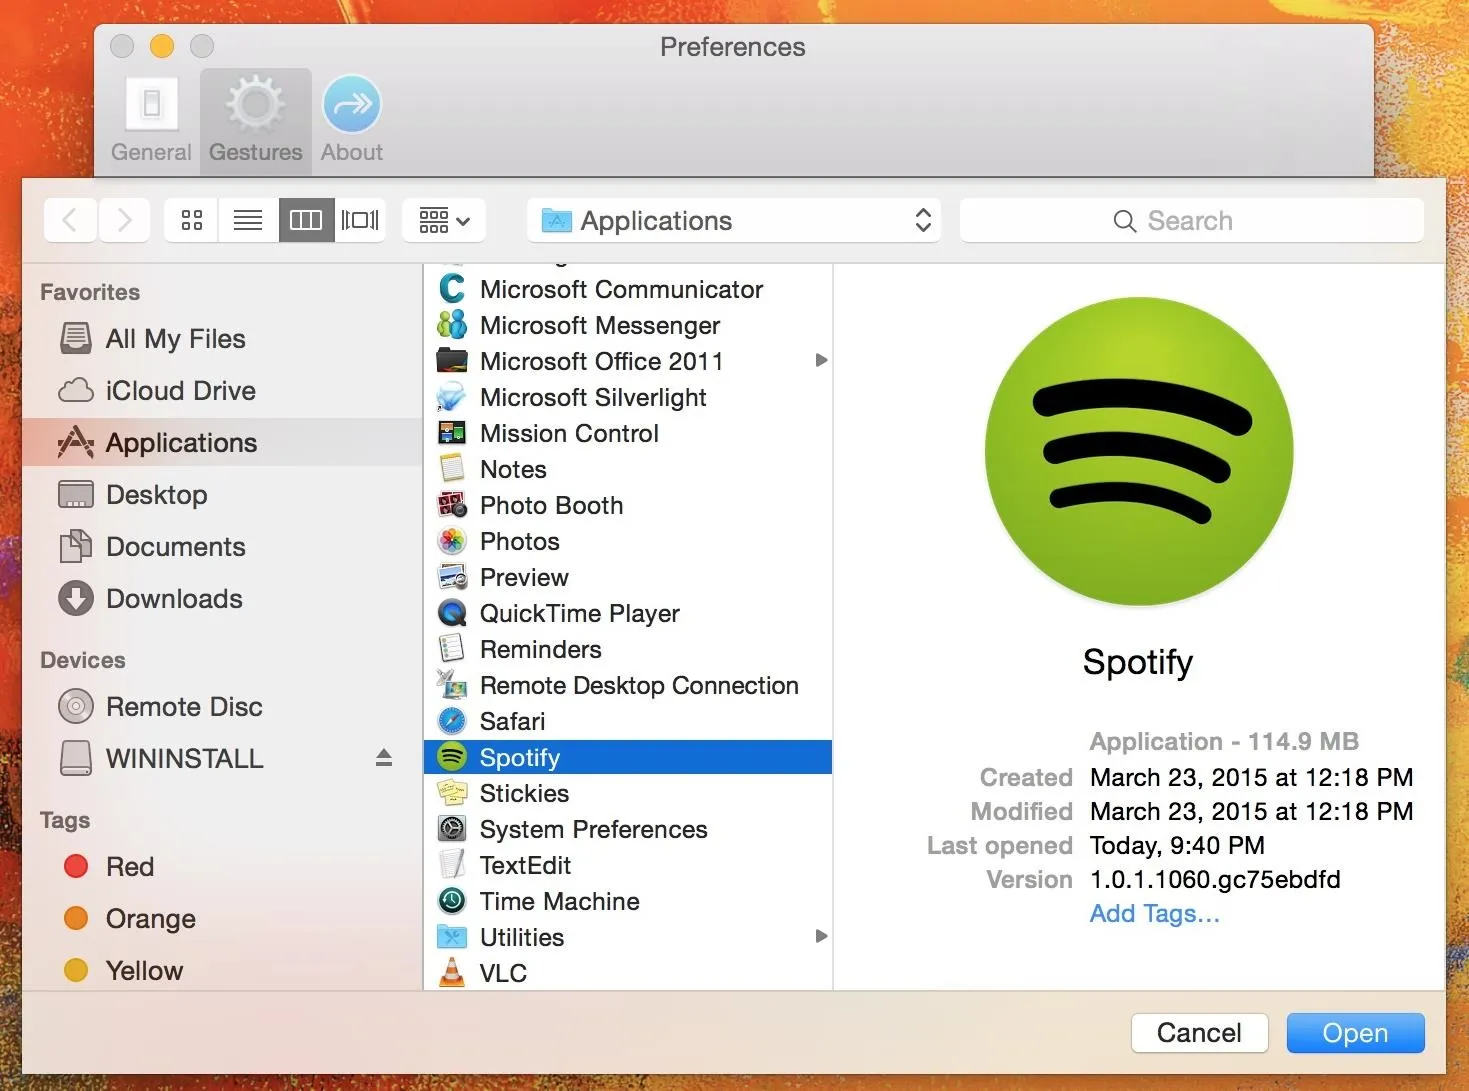Select Safari app icon
This screenshot has width=1469, height=1091.
(452, 721)
